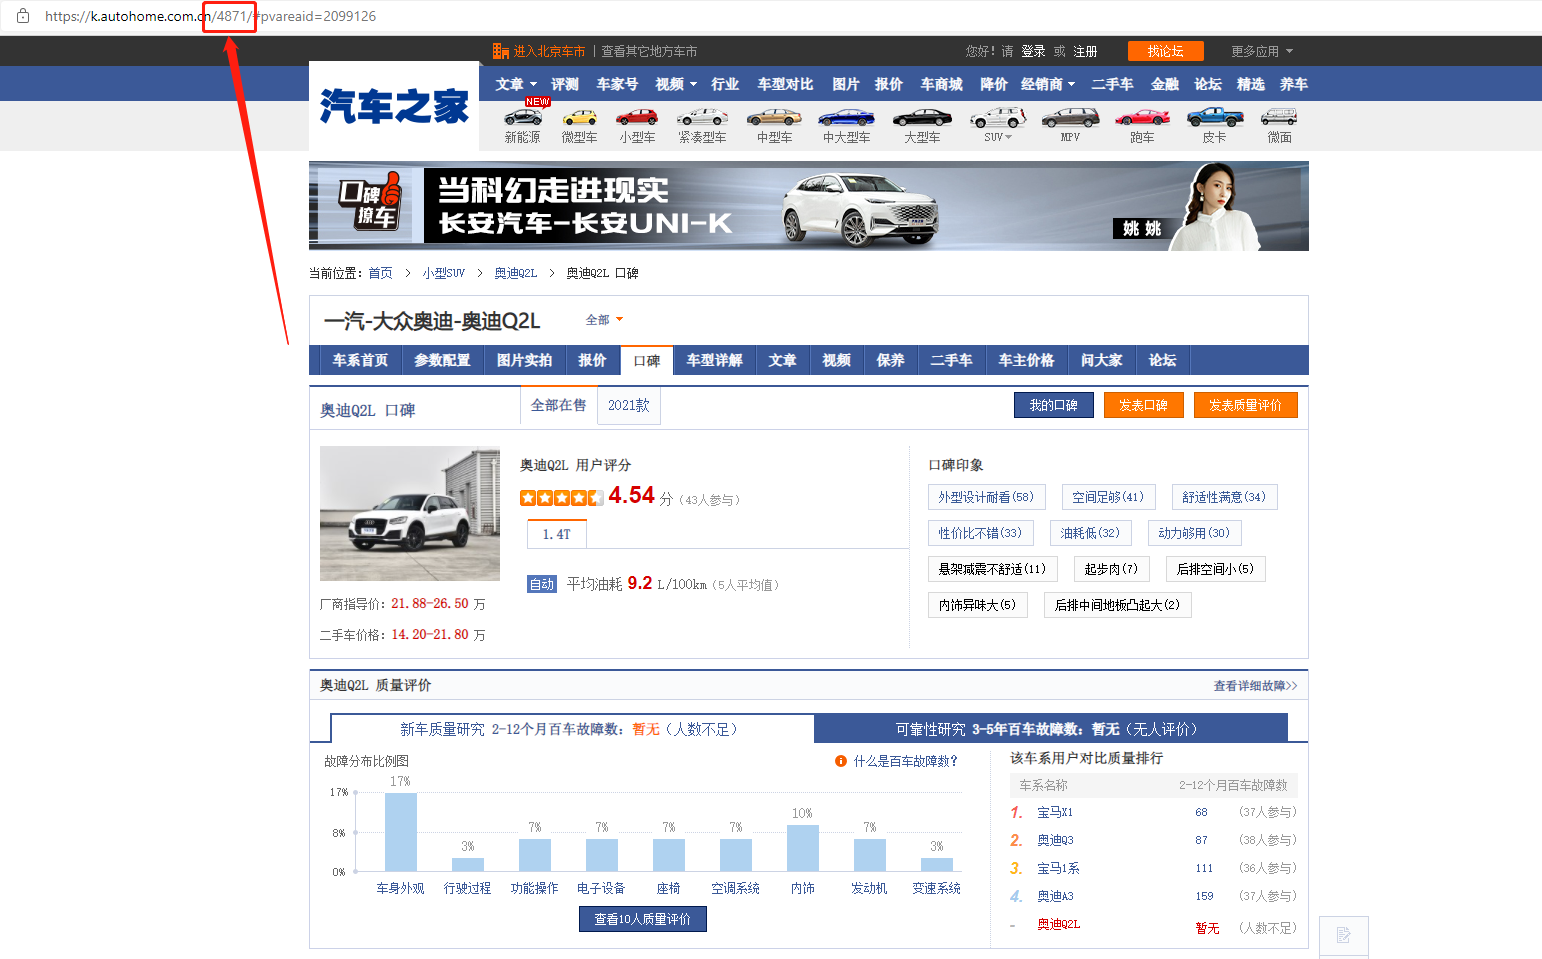Select the 空间足够(41) impression tag
Viewport: 1542px width, 959px height.
click(1108, 497)
